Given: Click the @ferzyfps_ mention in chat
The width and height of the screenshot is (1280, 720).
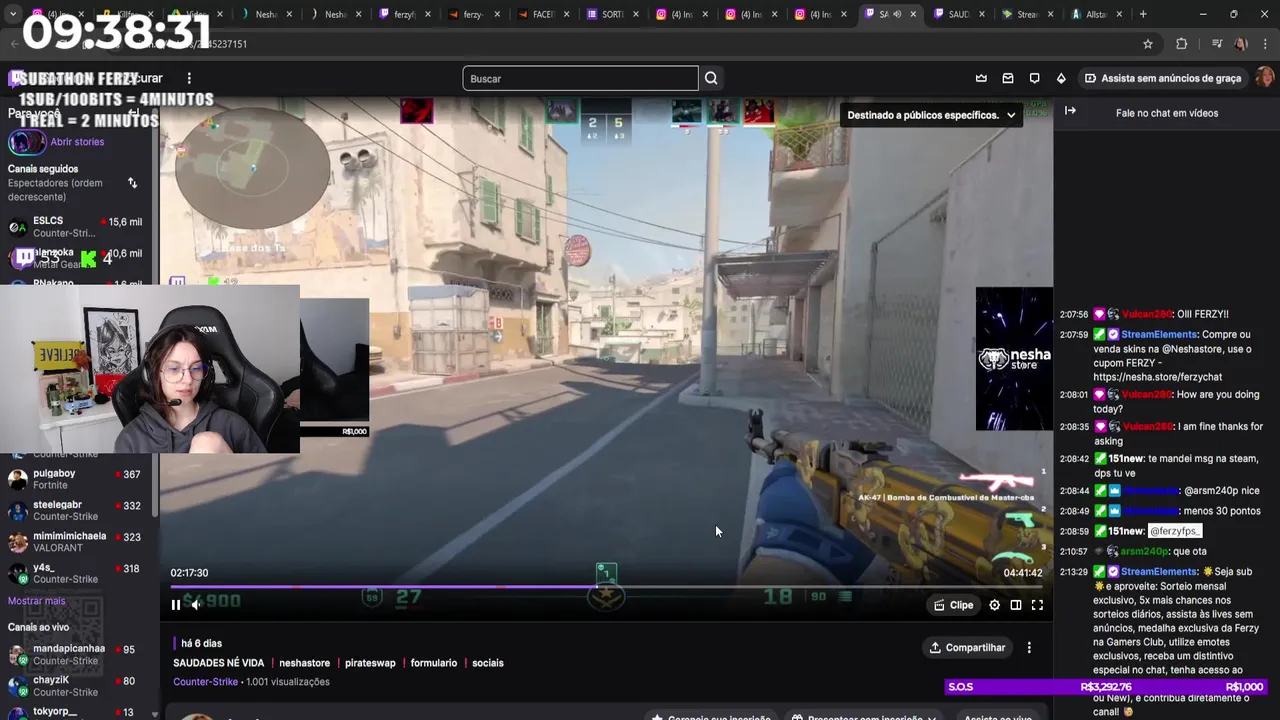Looking at the screenshot, I should point(1174,531).
